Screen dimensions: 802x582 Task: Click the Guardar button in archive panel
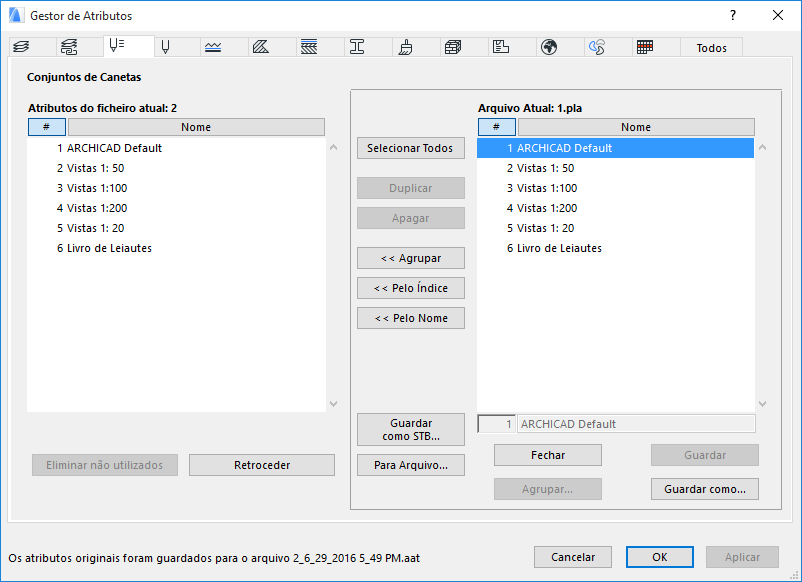click(705, 455)
